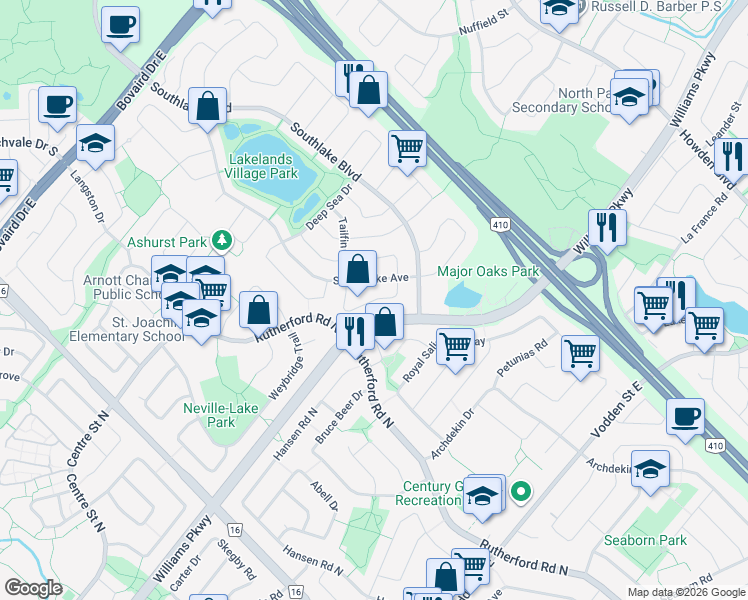Image resolution: width=748 pixels, height=600 pixels.
Task: Click the Bruce Beer Dr street label
Action: (x=339, y=417)
